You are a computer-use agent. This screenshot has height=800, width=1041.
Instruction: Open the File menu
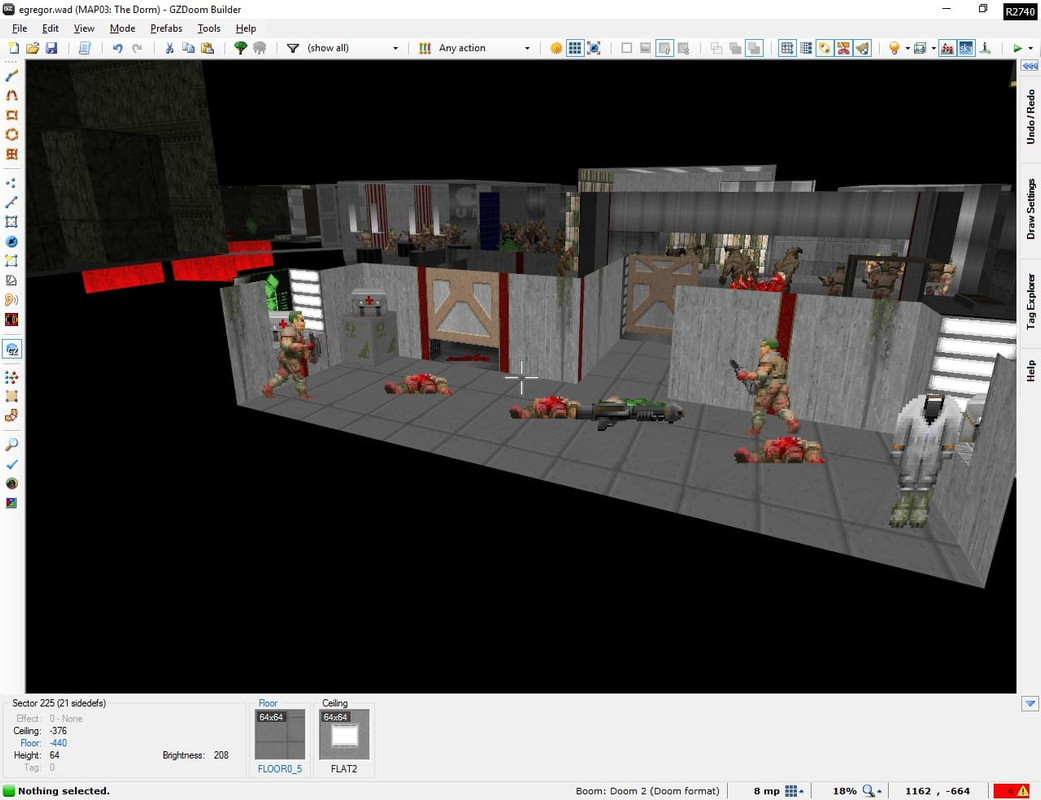20,29
